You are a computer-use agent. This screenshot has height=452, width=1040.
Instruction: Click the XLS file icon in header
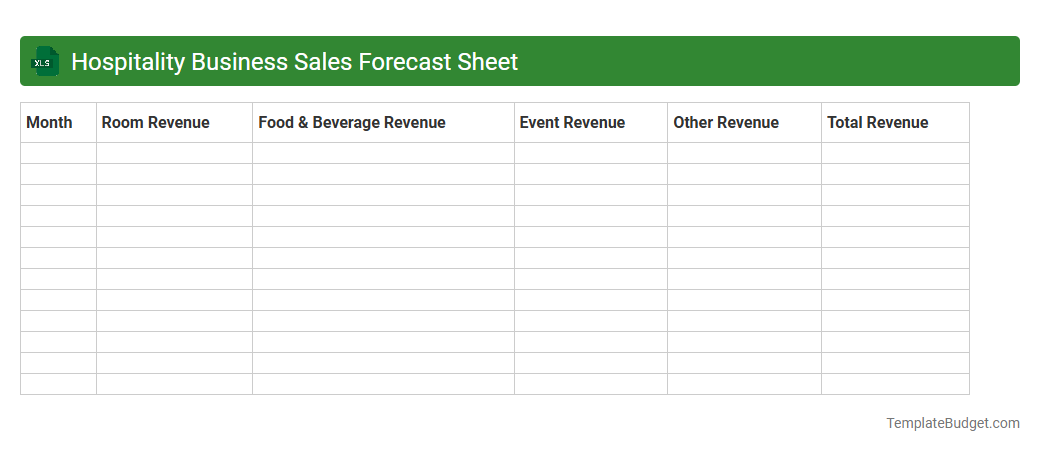44,61
